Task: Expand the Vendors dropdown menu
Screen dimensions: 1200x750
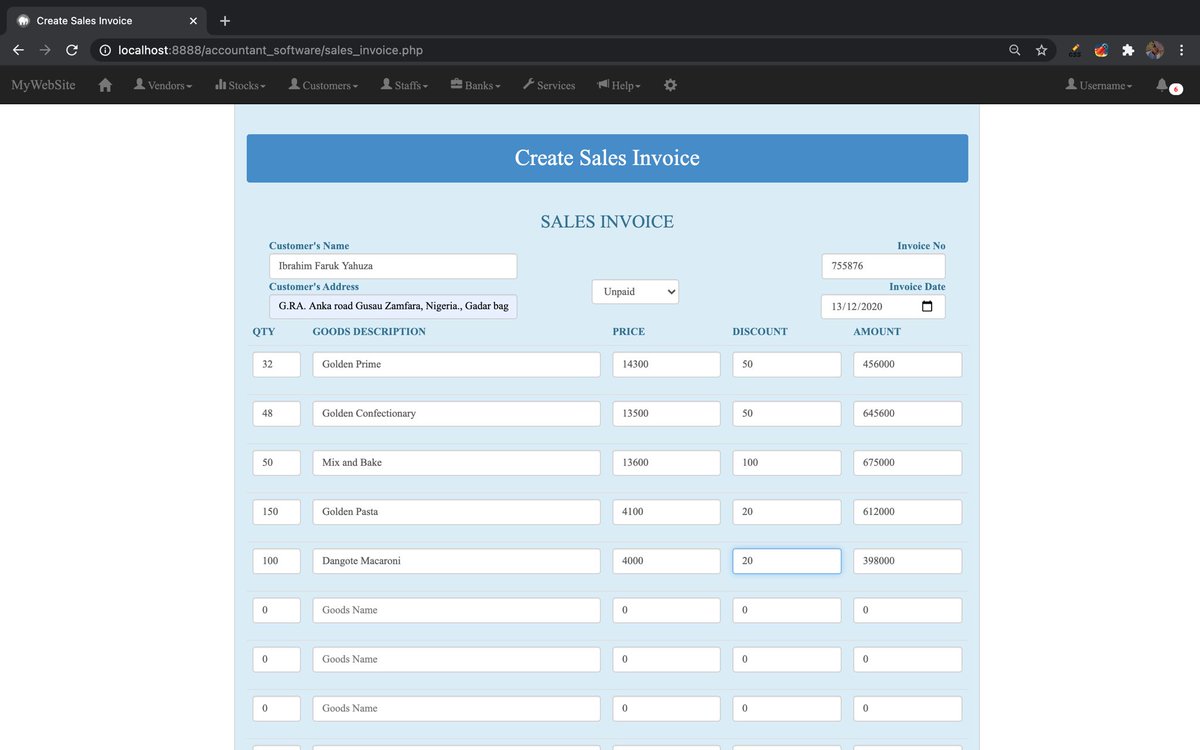Action: coord(163,85)
